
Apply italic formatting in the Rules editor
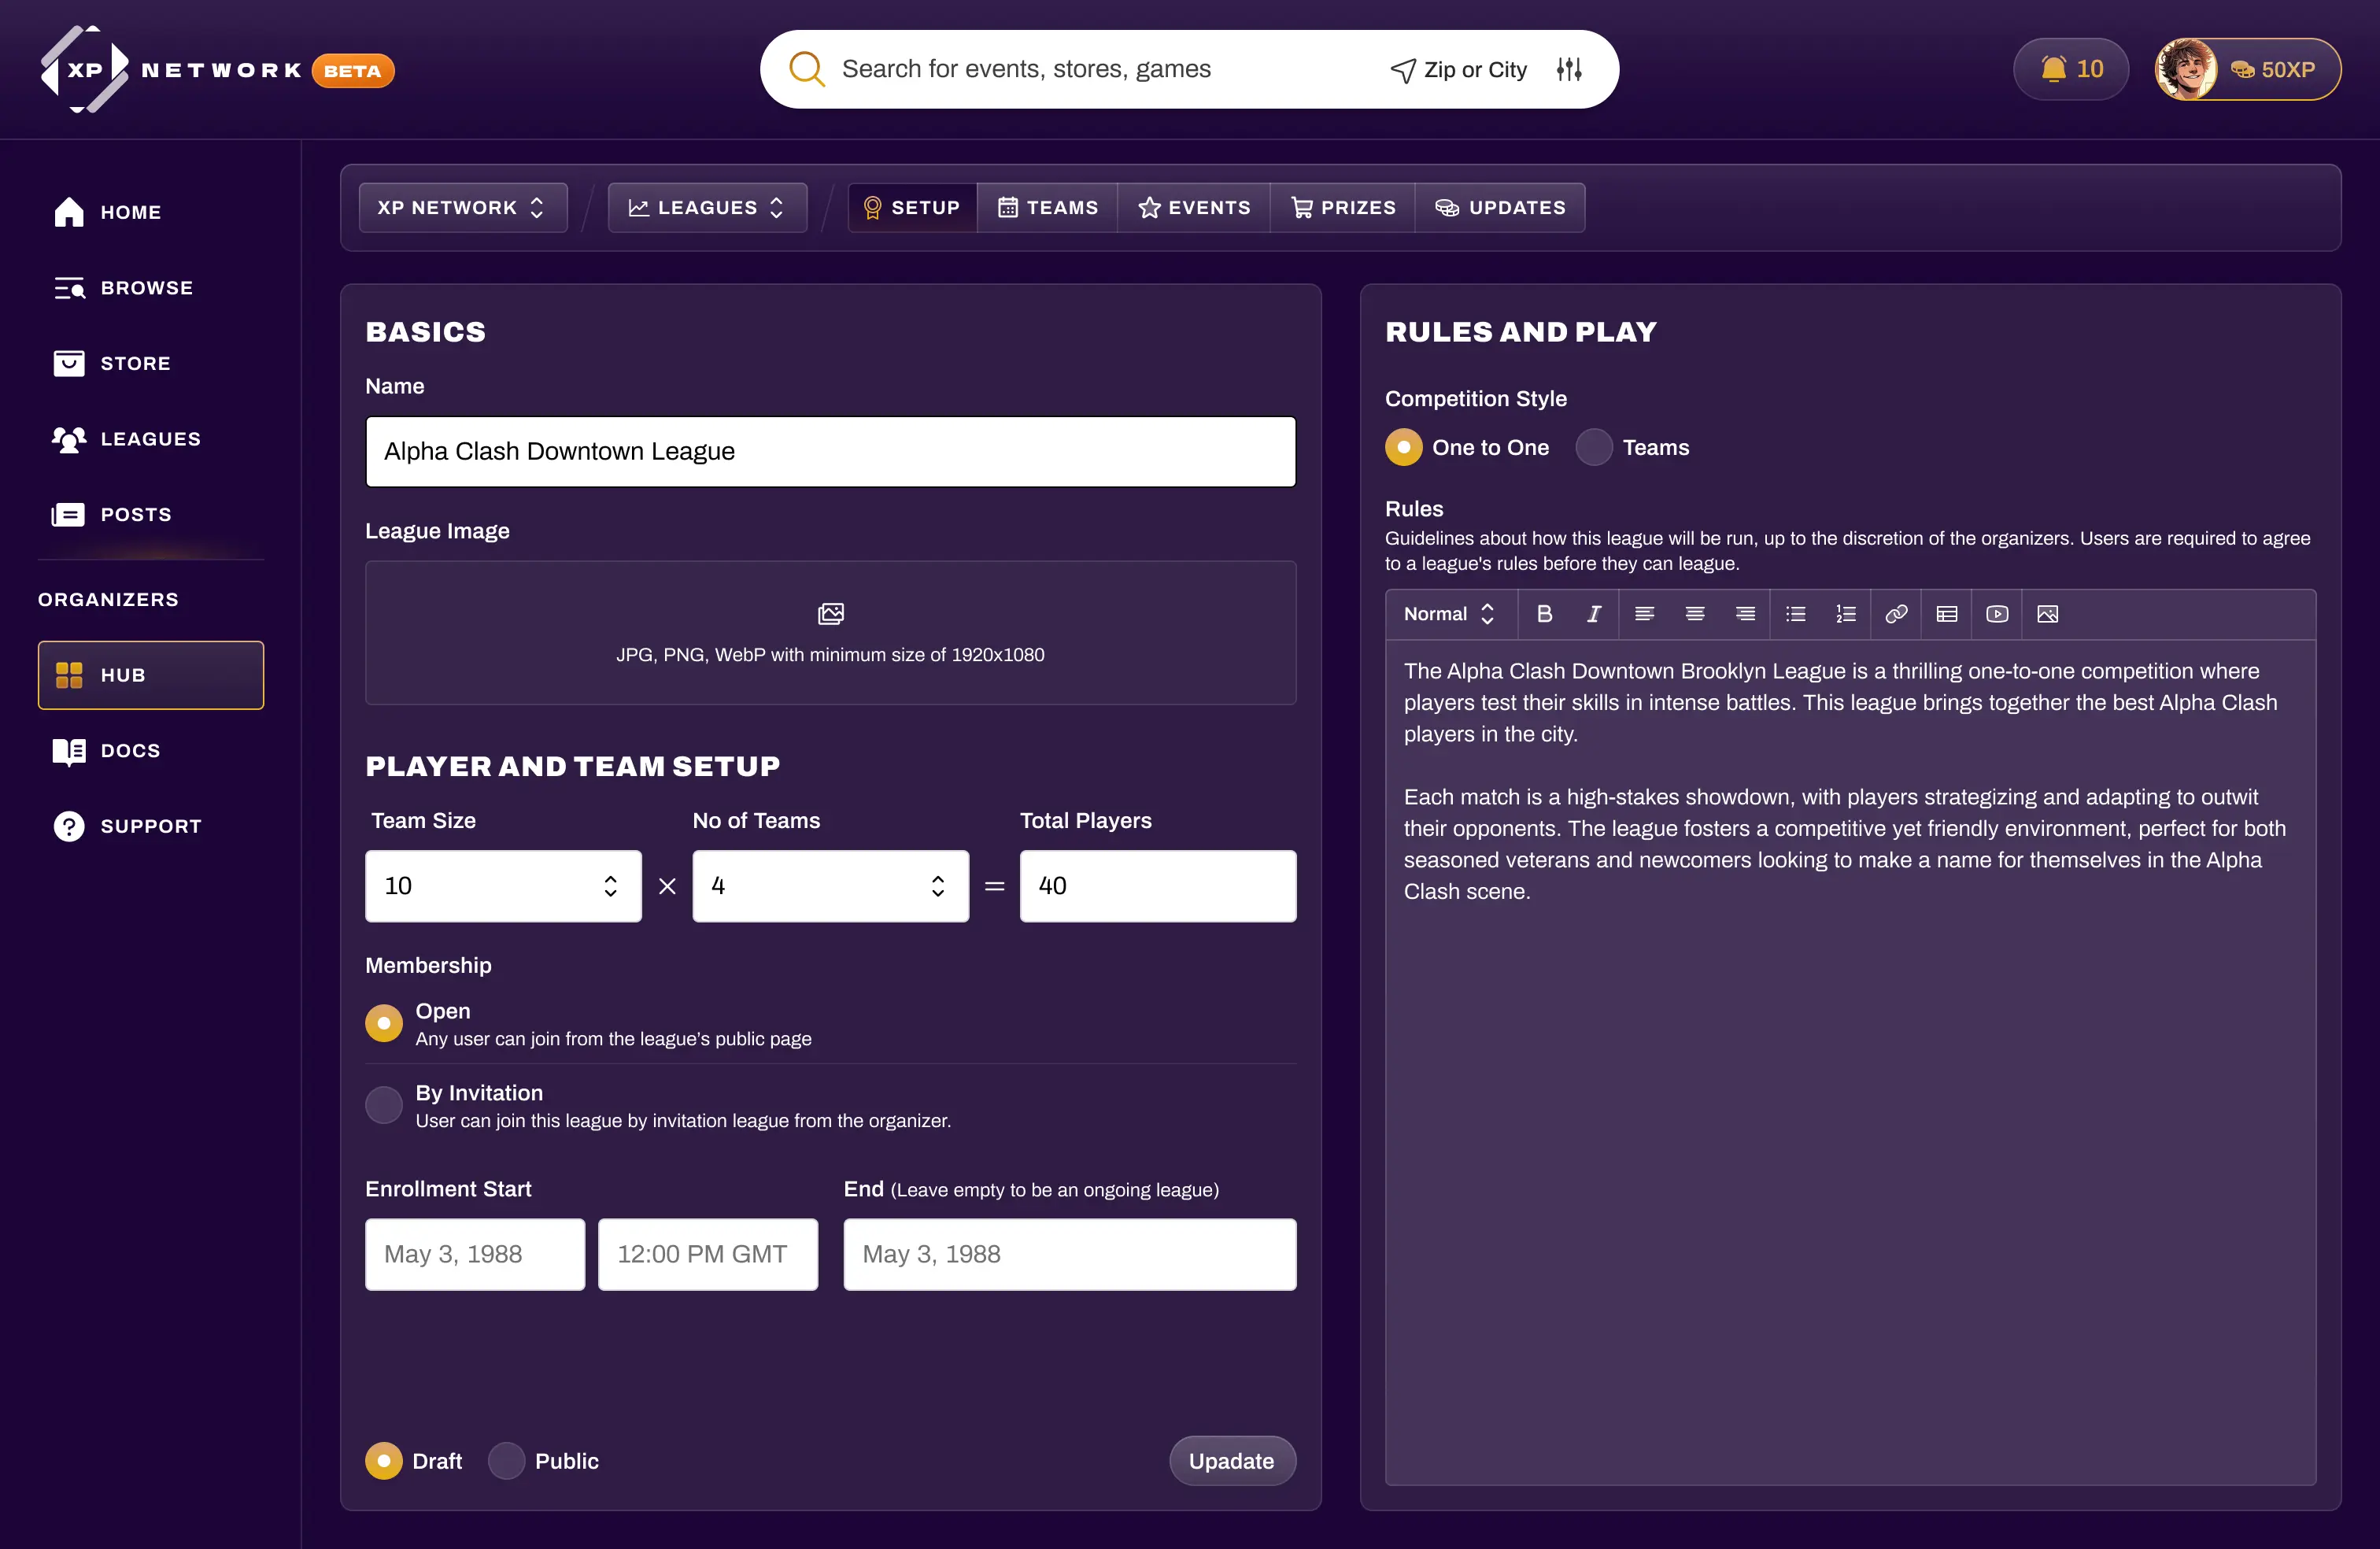[x=1595, y=614]
